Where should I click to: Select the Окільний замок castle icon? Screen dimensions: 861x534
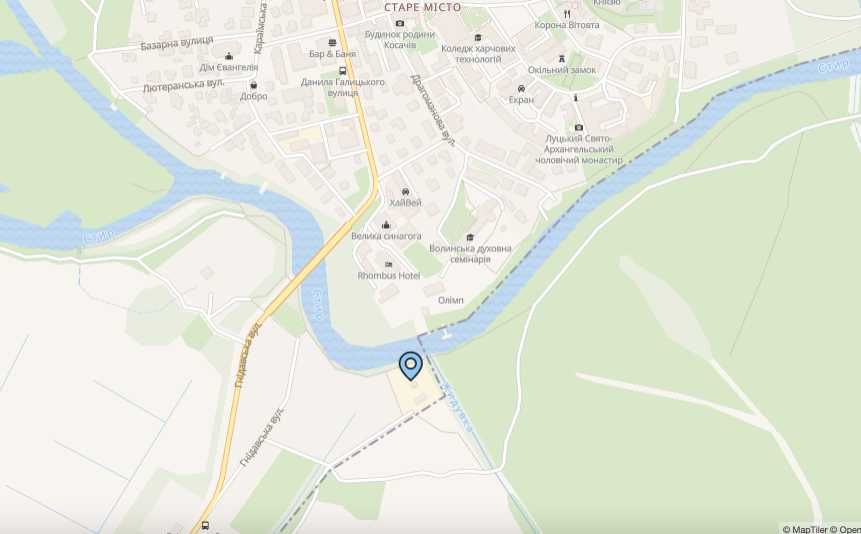tap(562, 59)
